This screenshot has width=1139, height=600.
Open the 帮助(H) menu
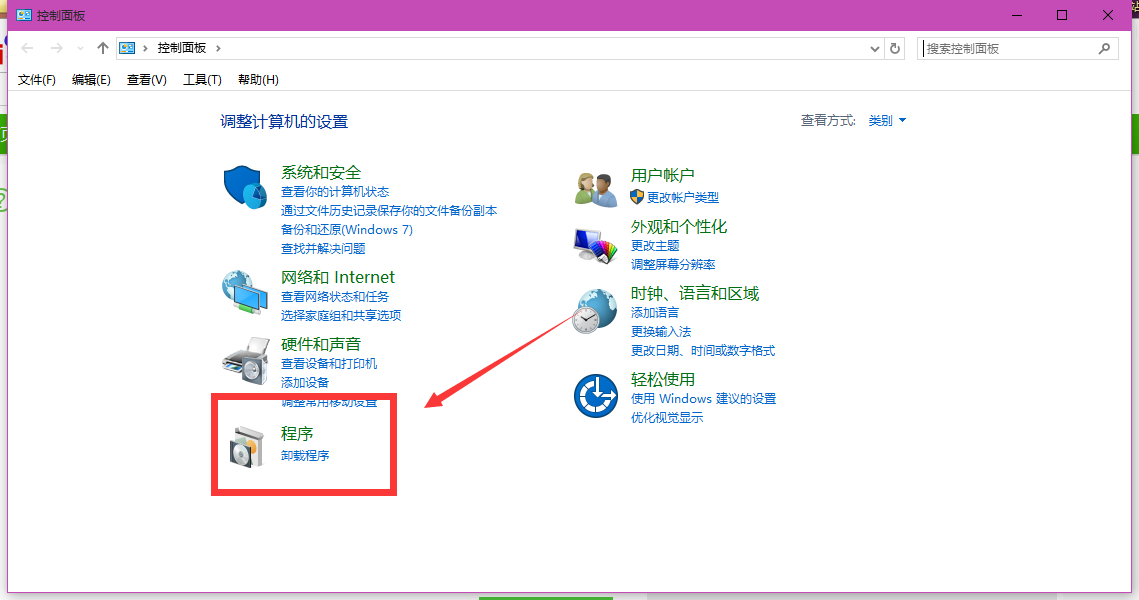[258, 80]
